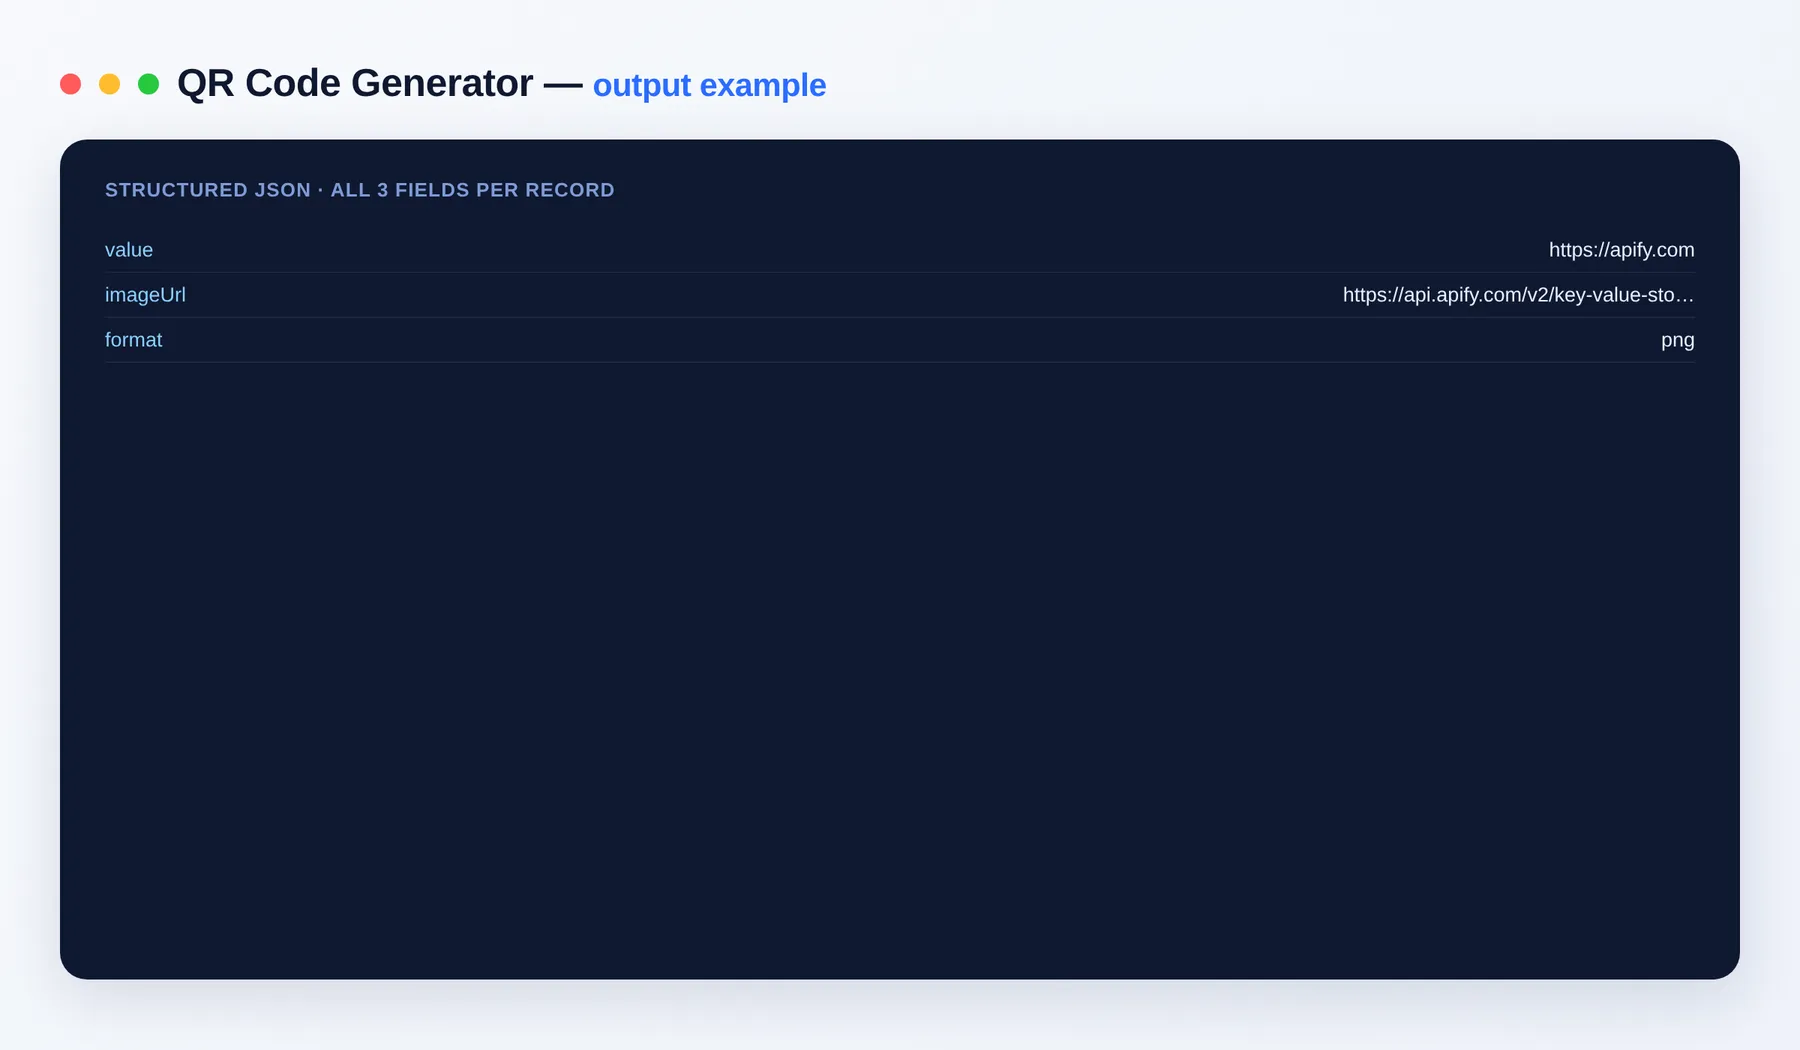Screen dimensions: 1800x1050
Task: Click the yellow minimize dot
Action: [109, 84]
